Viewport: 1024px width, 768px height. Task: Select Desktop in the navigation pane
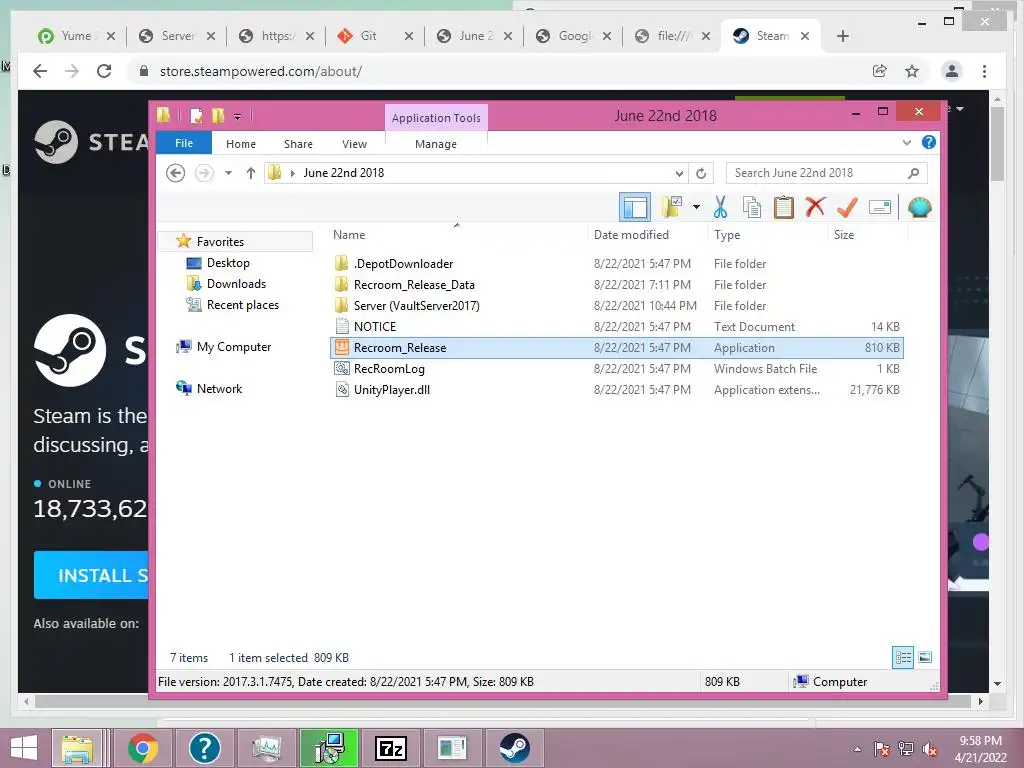click(228, 263)
